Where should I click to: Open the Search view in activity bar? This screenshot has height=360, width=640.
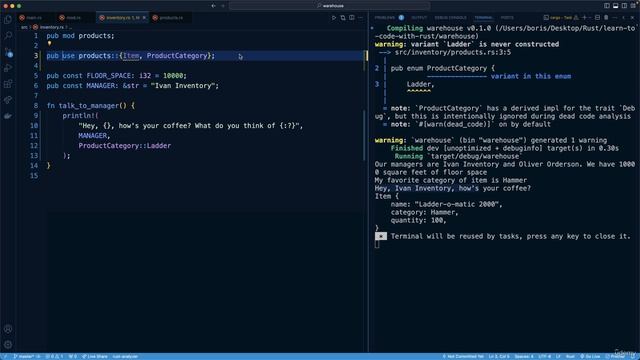coord(8,36)
